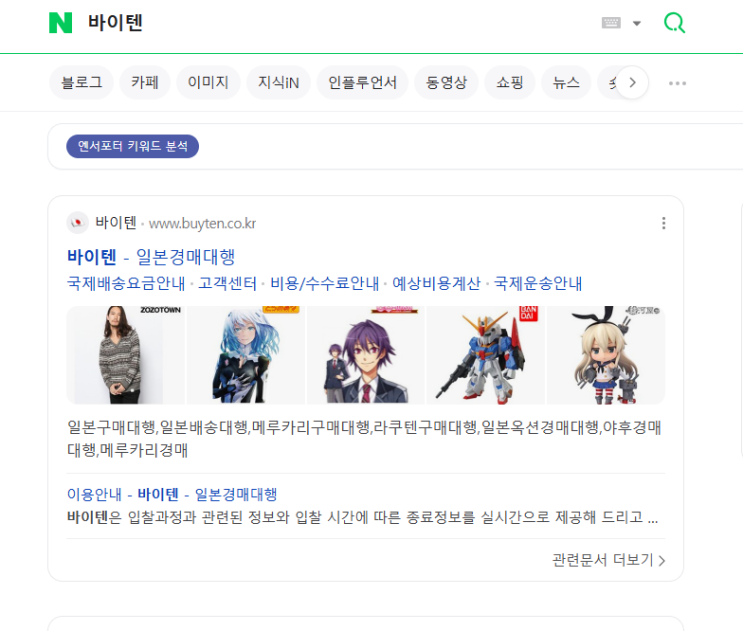Open 국제배송요금안내 sublink

tap(126, 283)
